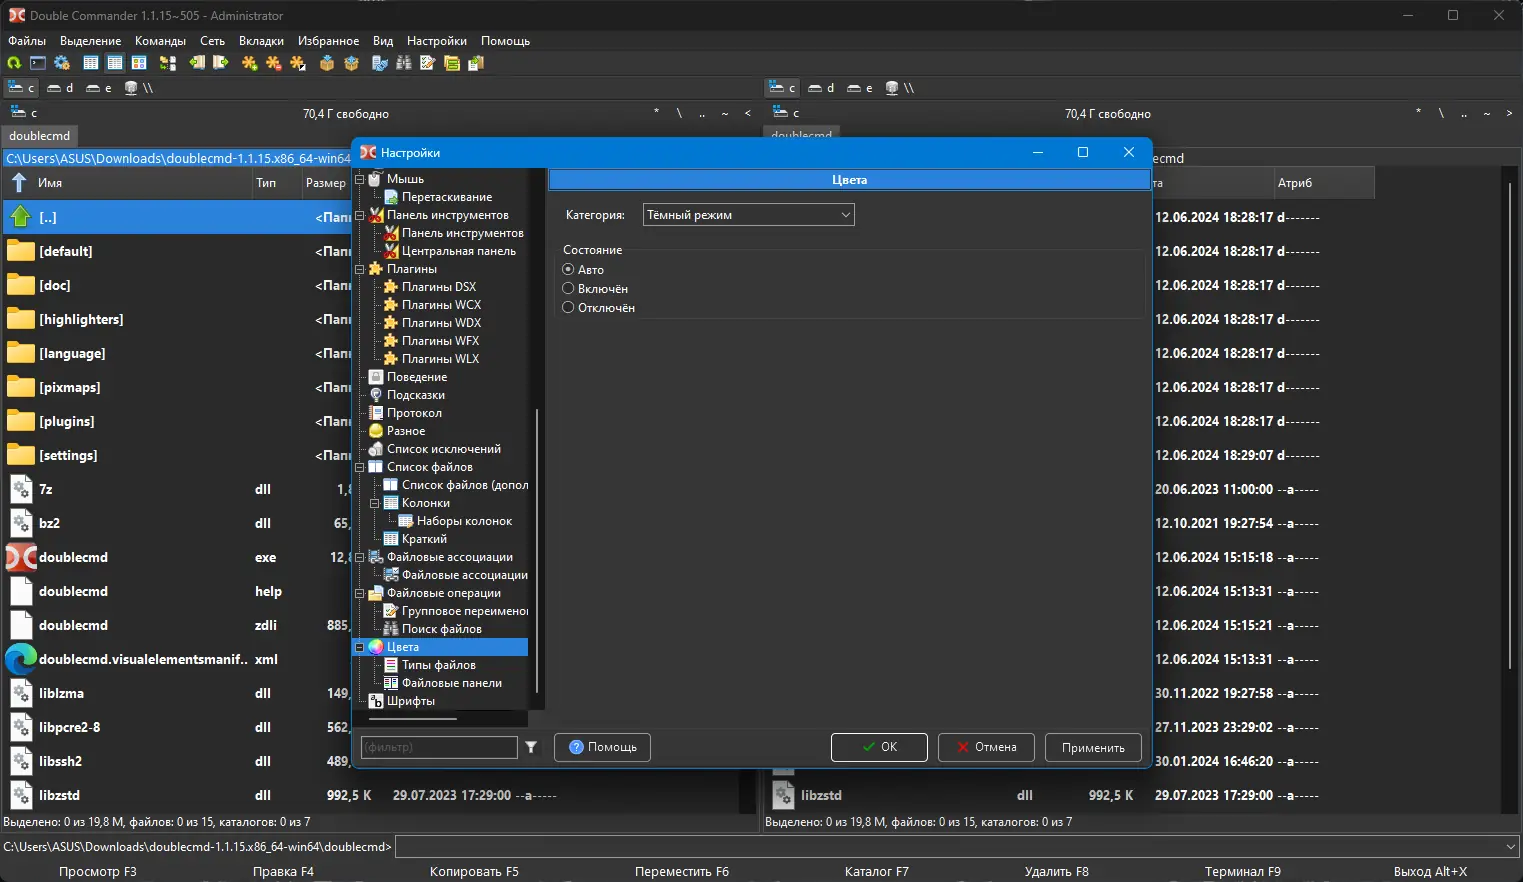This screenshot has width=1523, height=882.
Task: Click the binoculars search icon in toolbar
Action: click(404, 63)
